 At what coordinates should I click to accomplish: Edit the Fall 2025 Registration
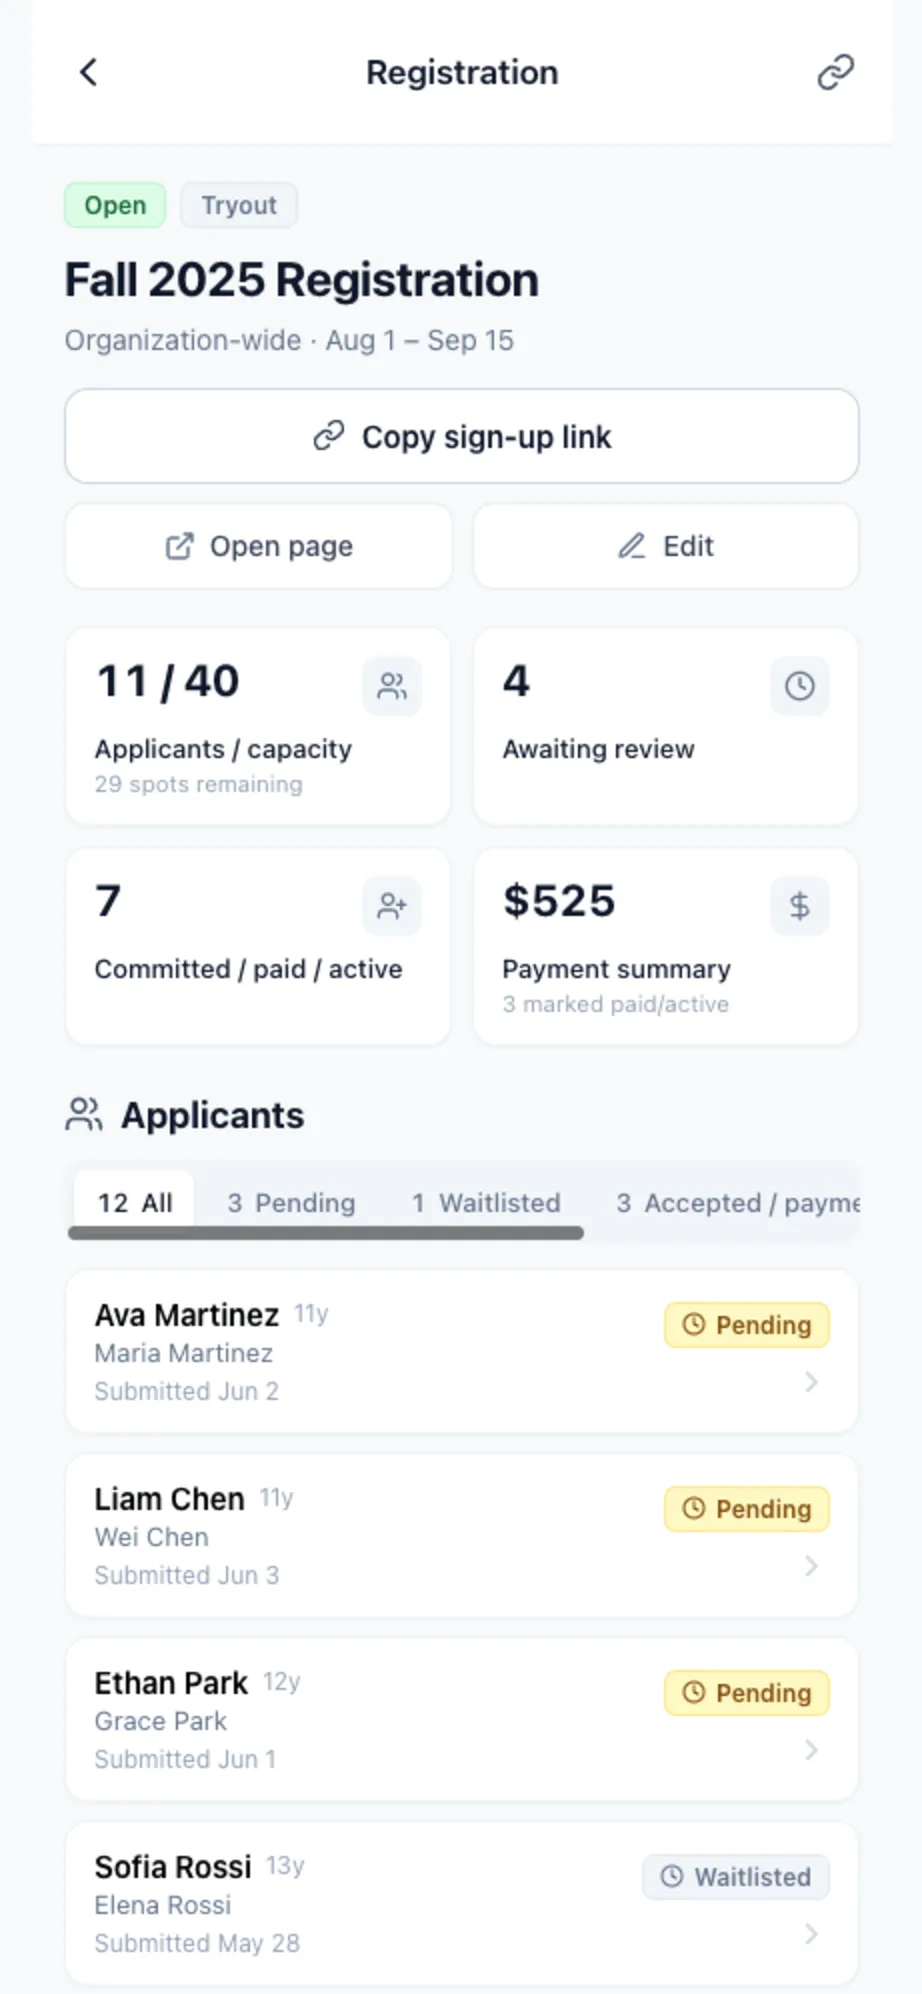tap(666, 546)
